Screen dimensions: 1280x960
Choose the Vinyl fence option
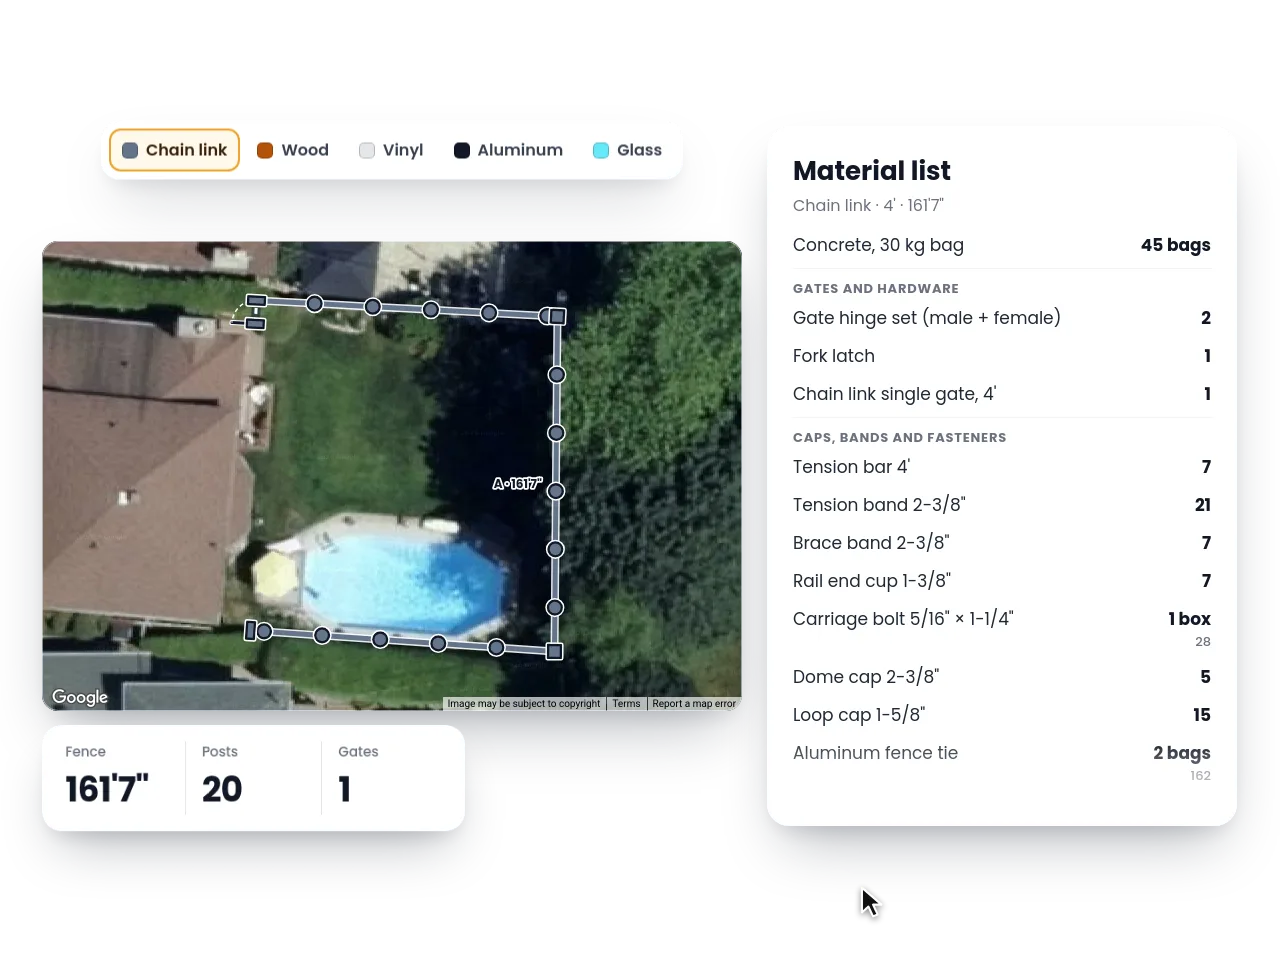click(391, 150)
